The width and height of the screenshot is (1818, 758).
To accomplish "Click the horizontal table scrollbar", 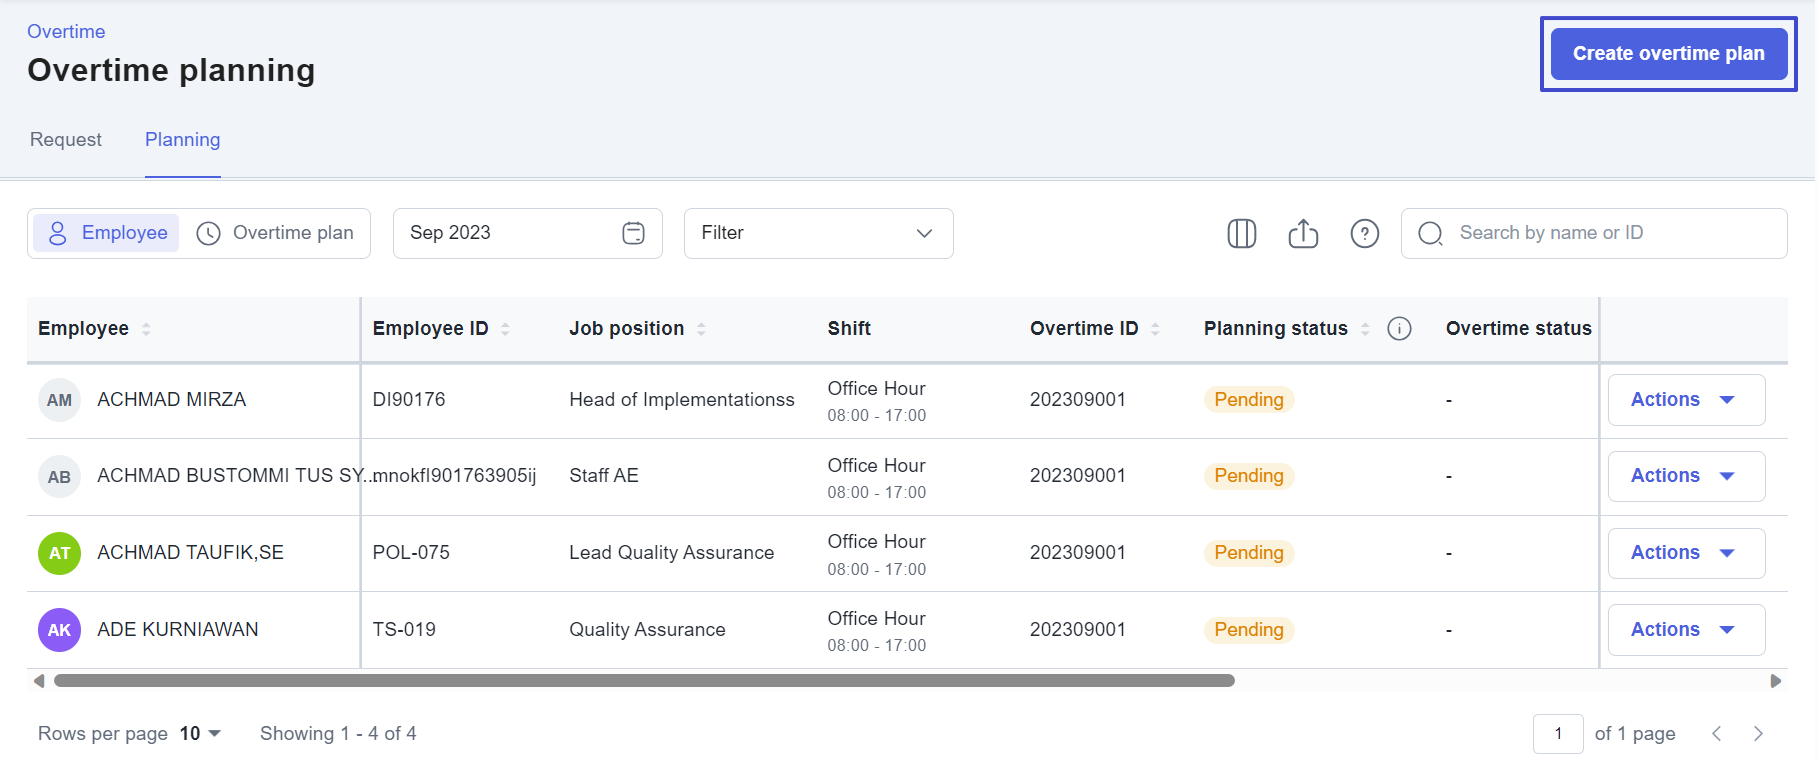I will click(x=644, y=681).
